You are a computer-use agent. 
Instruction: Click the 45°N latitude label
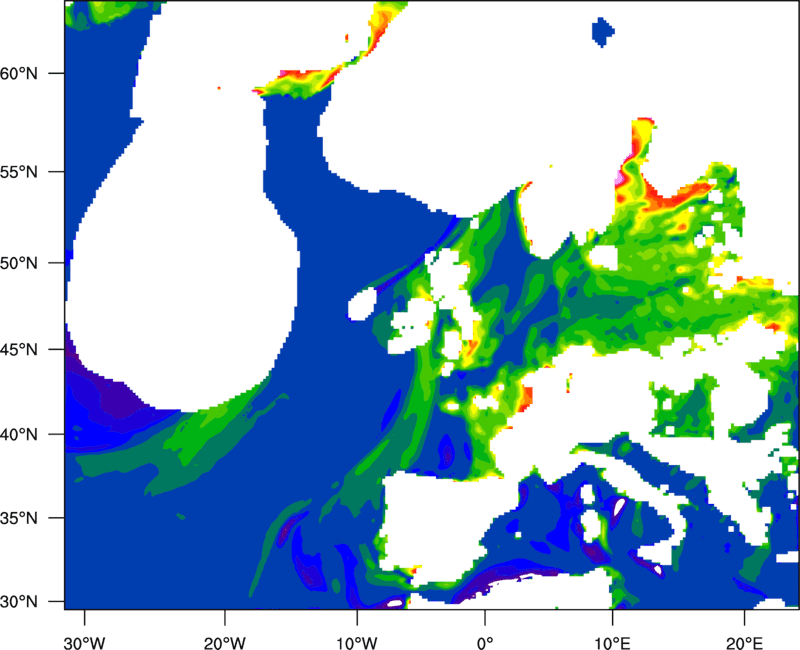pos(19,349)
